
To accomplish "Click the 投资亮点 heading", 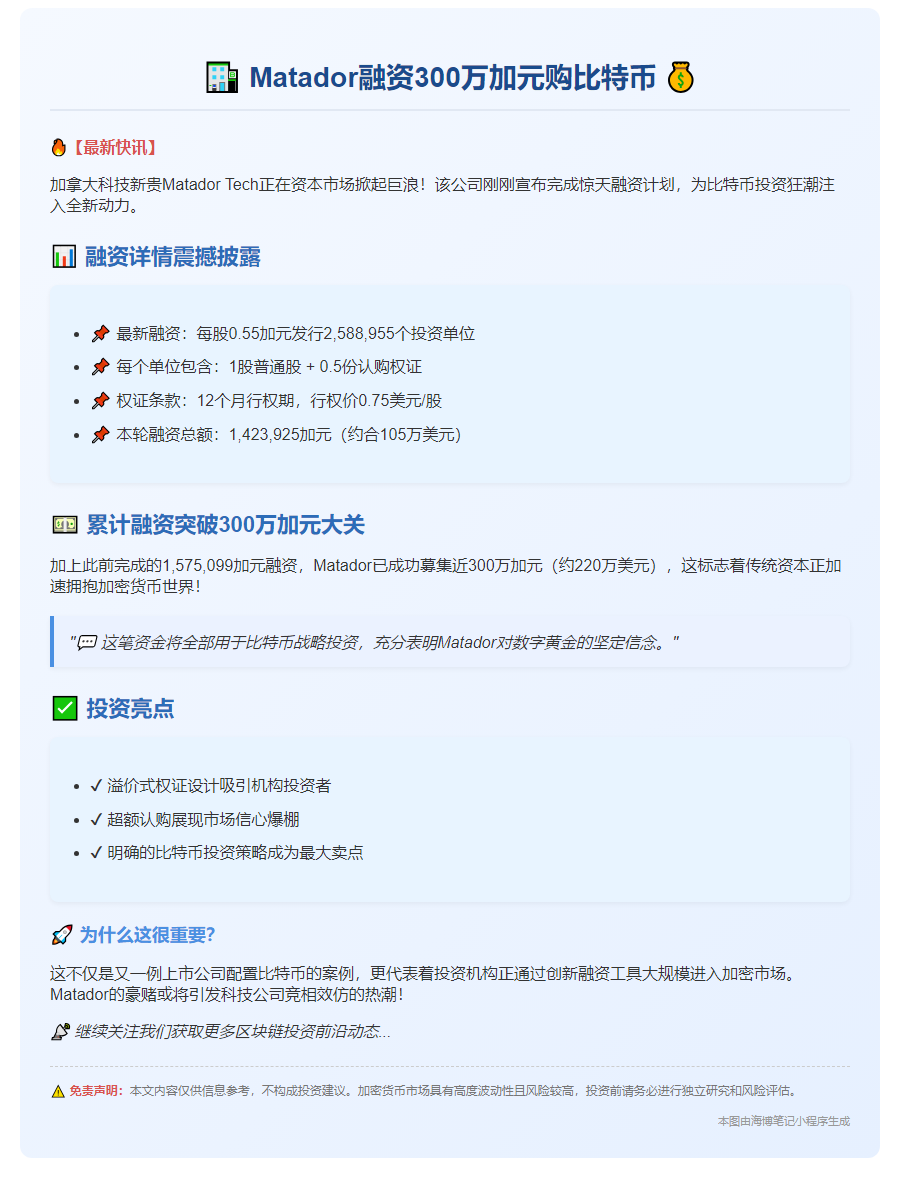I will pyautogui.click(x=130, y=708).
